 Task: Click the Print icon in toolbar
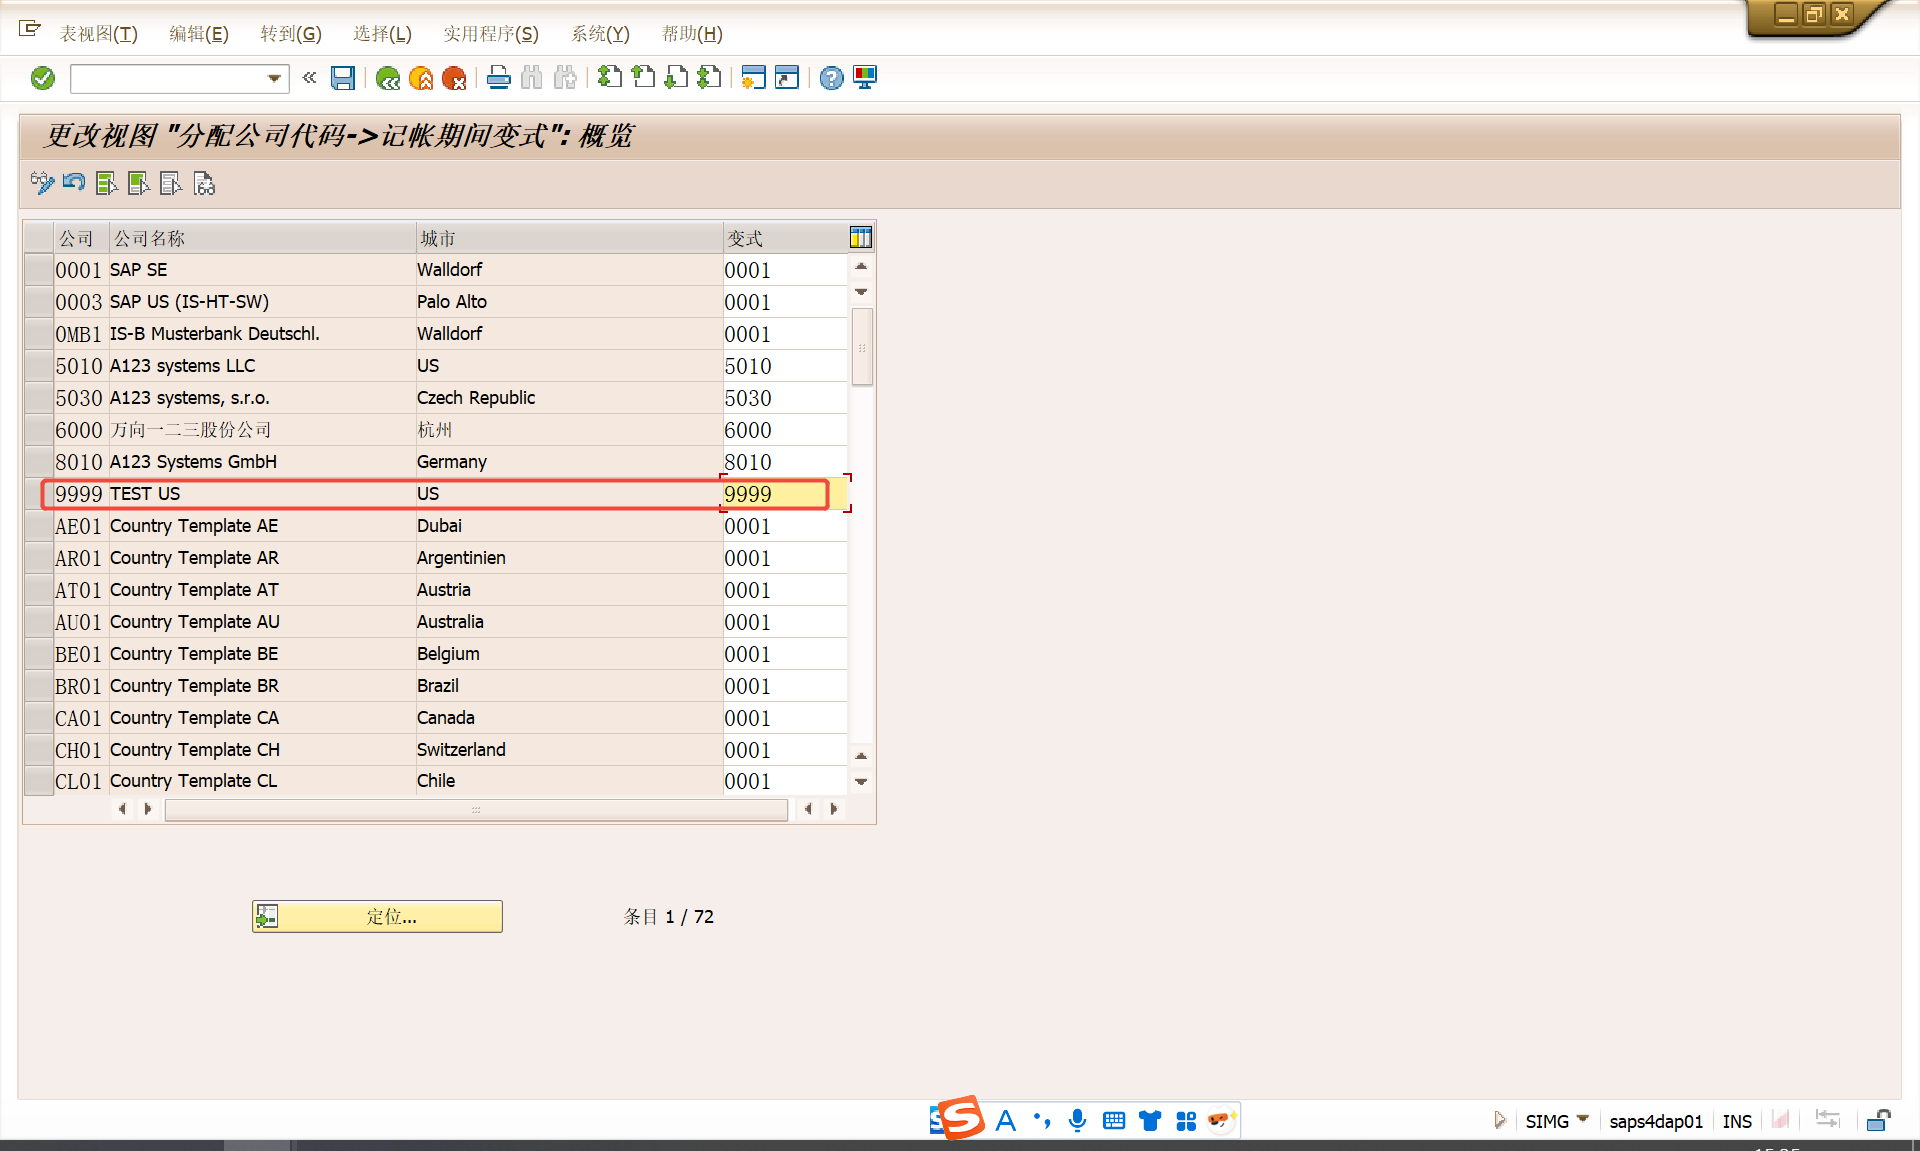pos(498,78)
